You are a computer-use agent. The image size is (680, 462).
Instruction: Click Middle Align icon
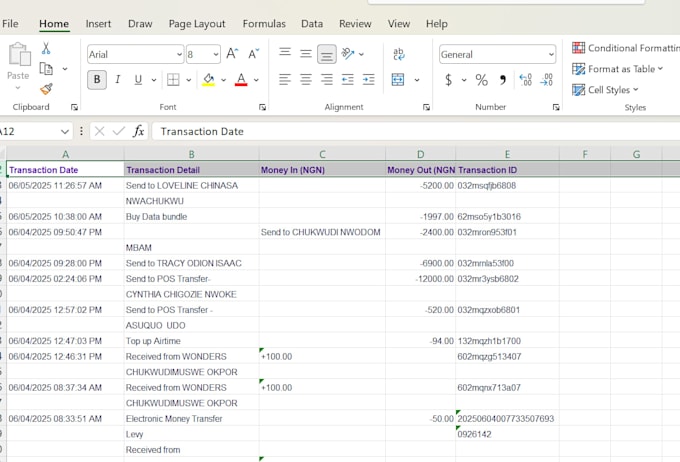(x=306, y=54)
